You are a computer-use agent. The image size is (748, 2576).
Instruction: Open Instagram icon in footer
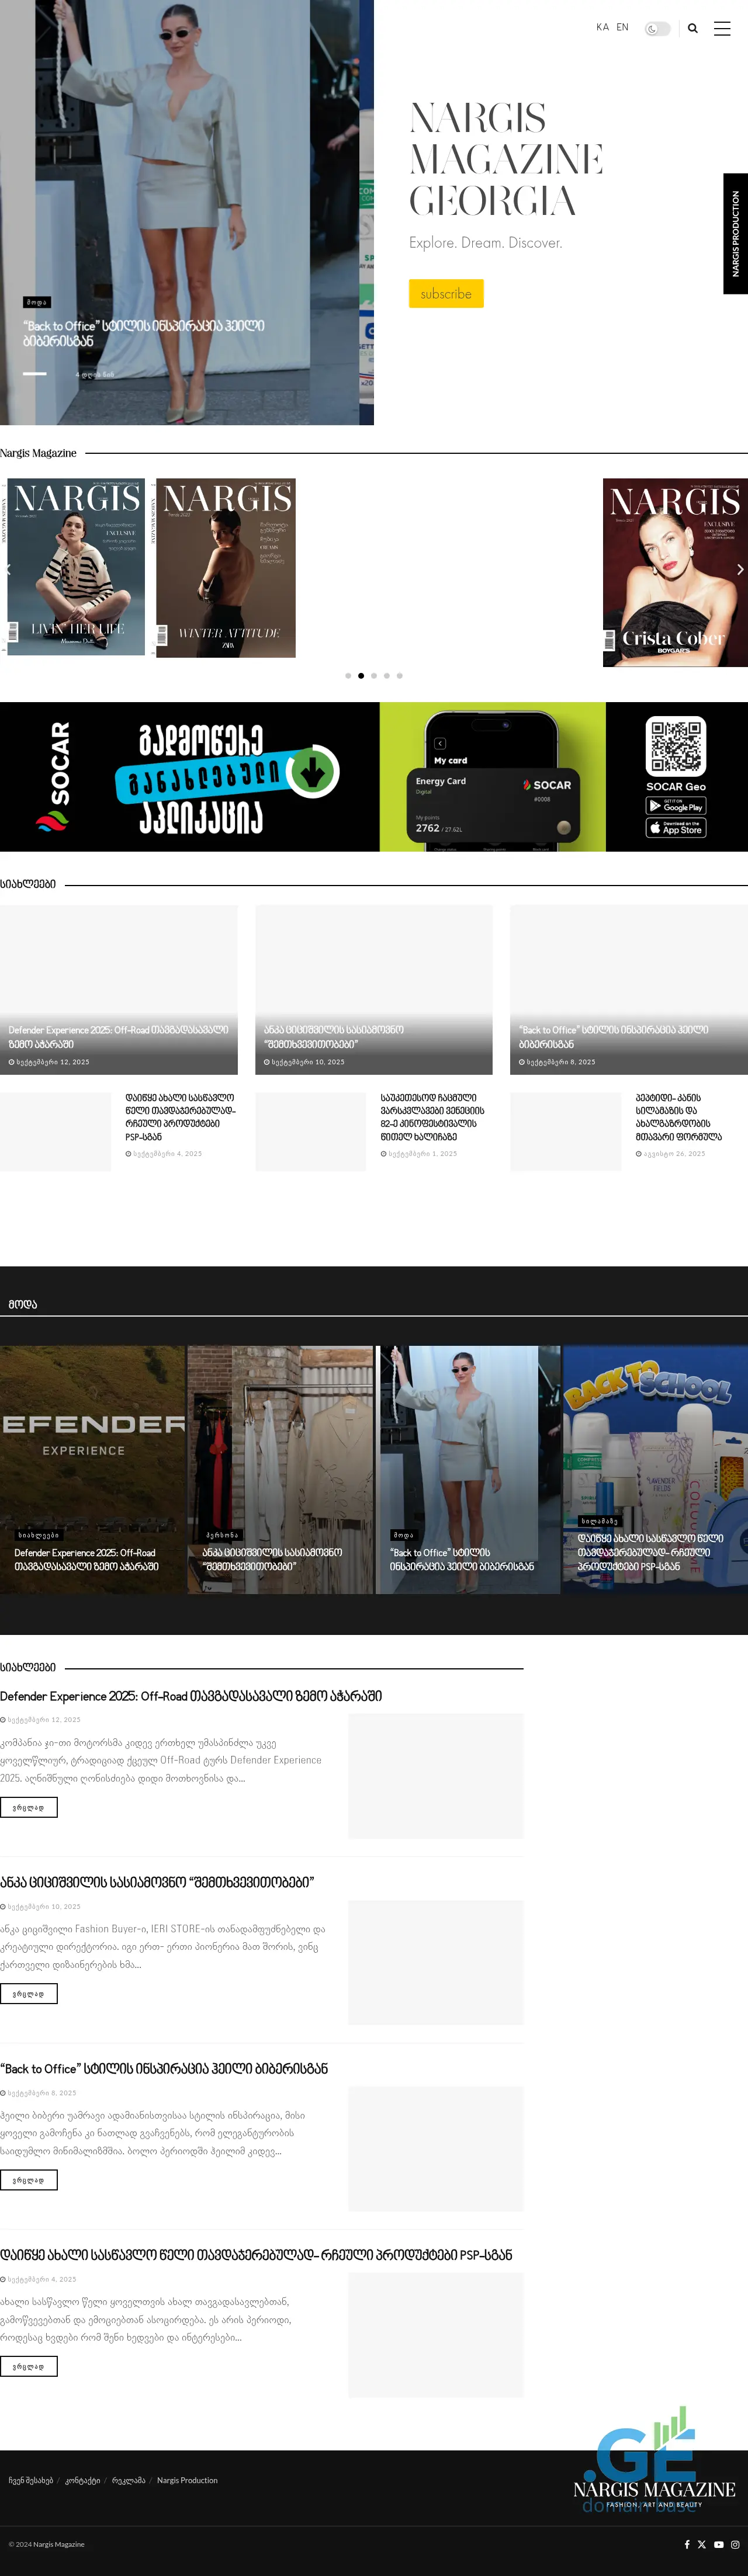coord(735,2544)
